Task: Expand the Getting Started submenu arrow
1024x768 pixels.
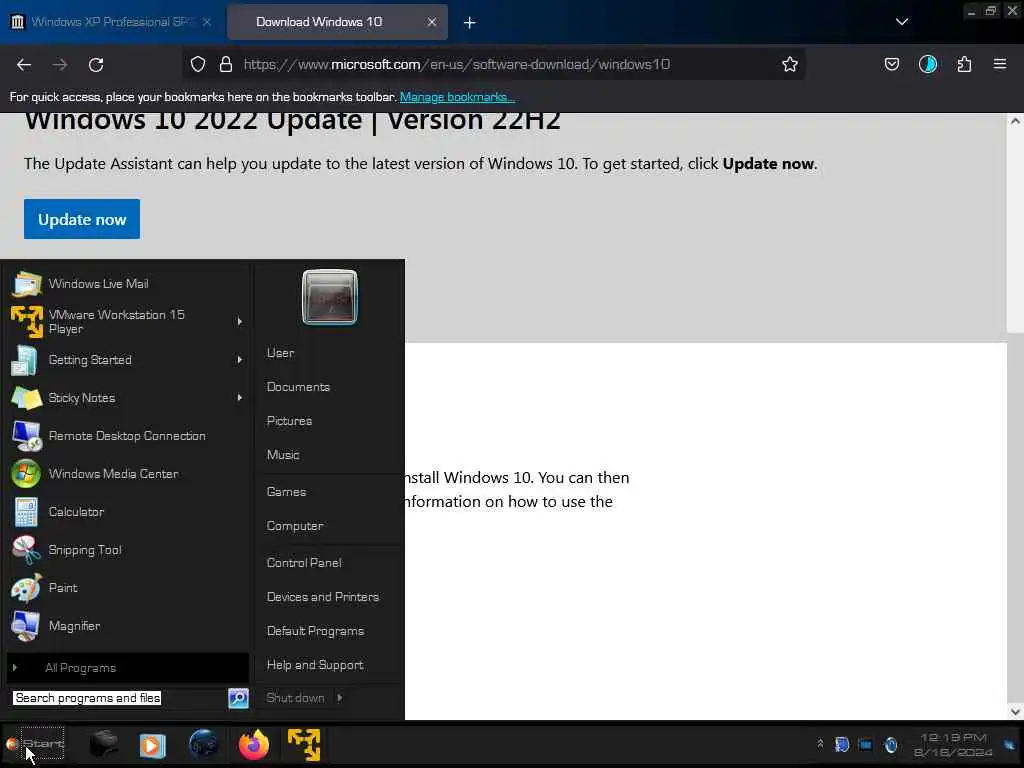Action: 240,360
